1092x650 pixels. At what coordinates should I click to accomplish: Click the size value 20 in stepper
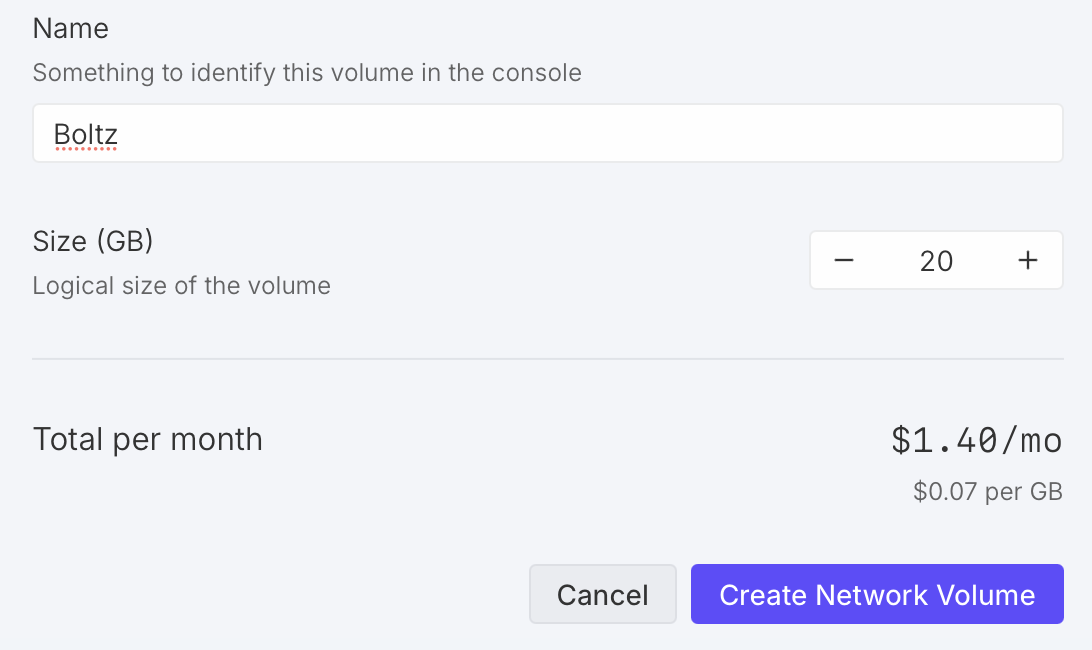click(936, 261)
